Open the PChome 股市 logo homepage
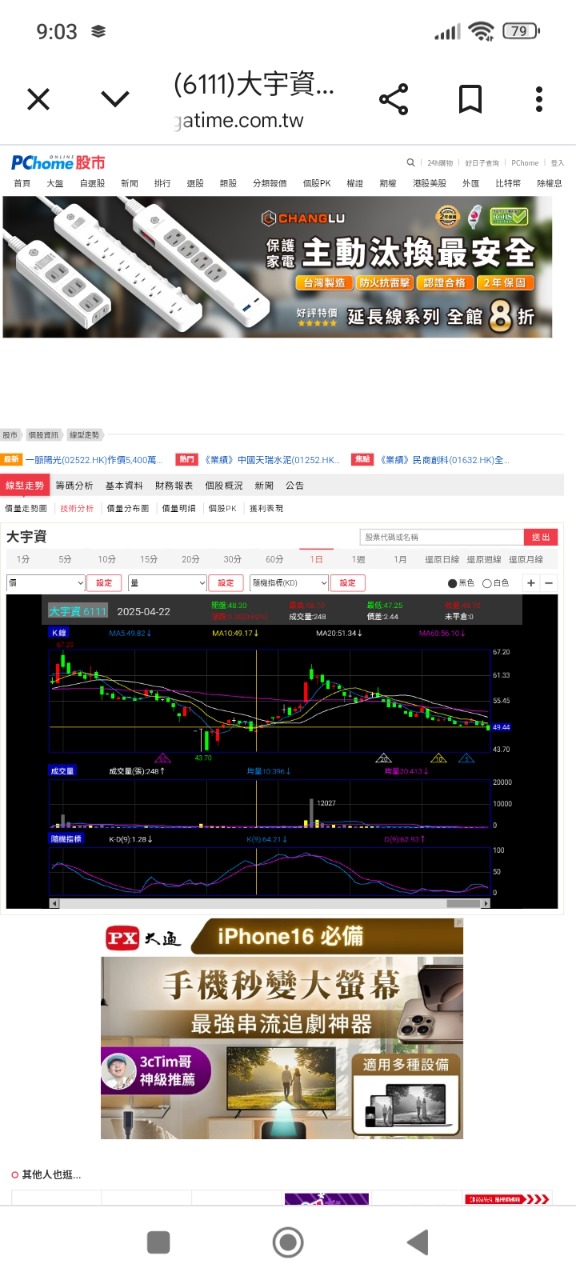Viewport: 576px width, 1280px height. (58, 162)
